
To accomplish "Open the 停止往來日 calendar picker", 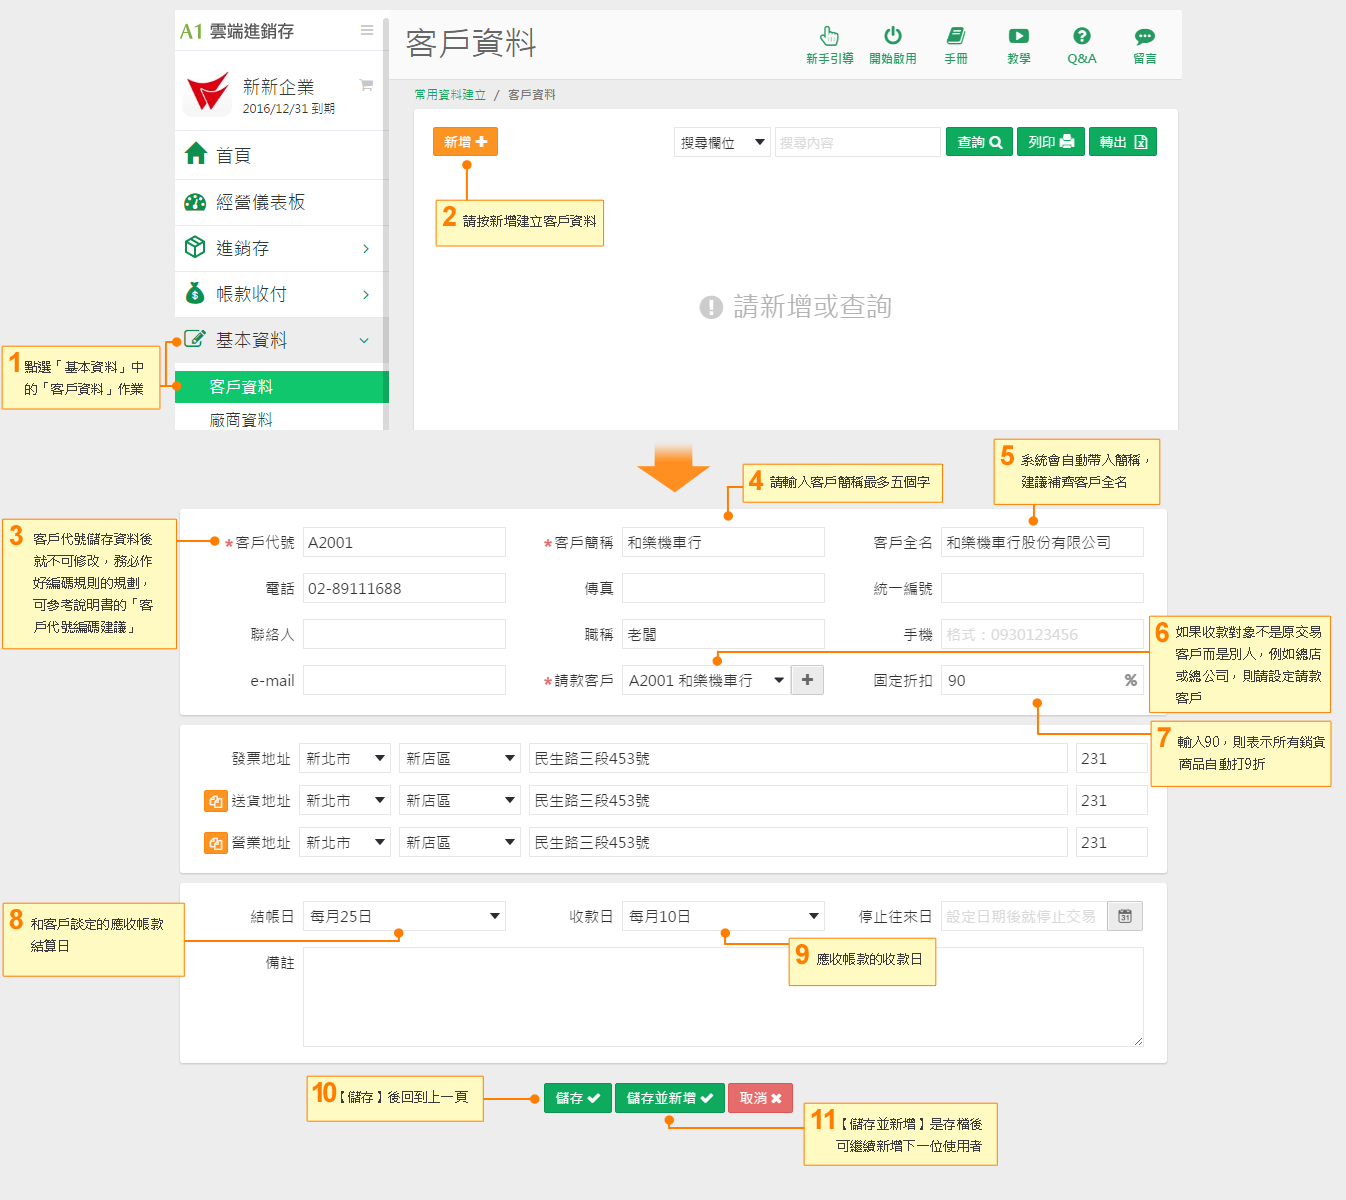I will click(x=1125, y=916).
